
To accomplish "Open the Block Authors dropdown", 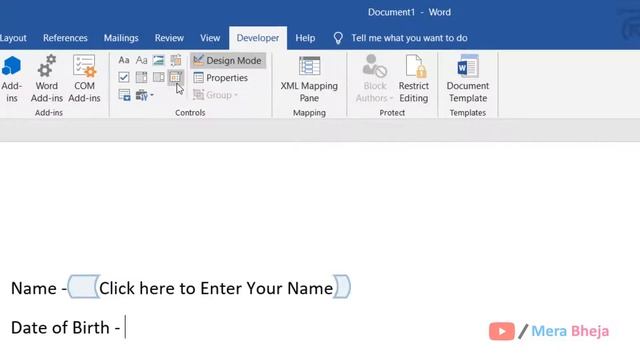I will [x=374, y=79].
